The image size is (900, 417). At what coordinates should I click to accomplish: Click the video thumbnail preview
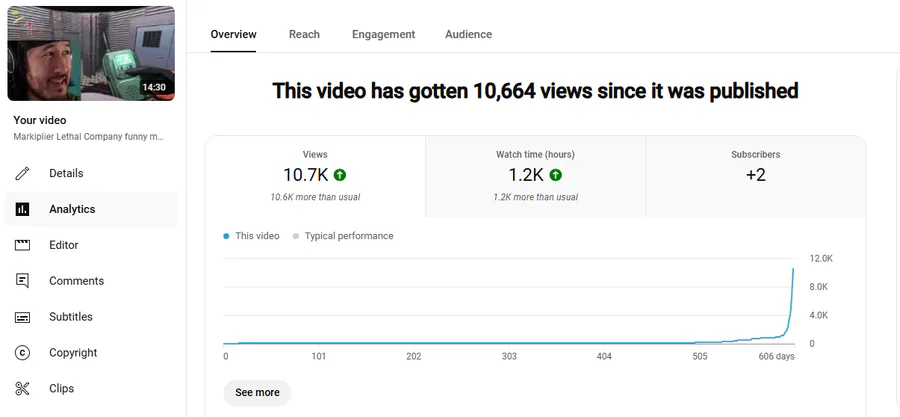click(91, 53)
